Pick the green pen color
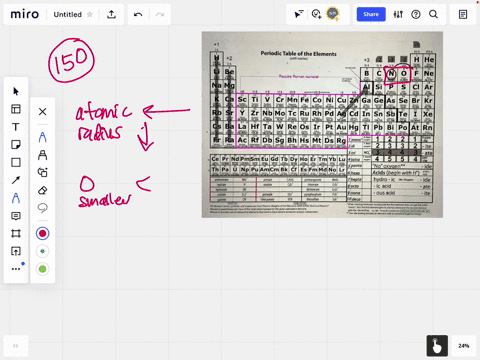The height and width of the screenshot is (360, 480). coord(42,269)
